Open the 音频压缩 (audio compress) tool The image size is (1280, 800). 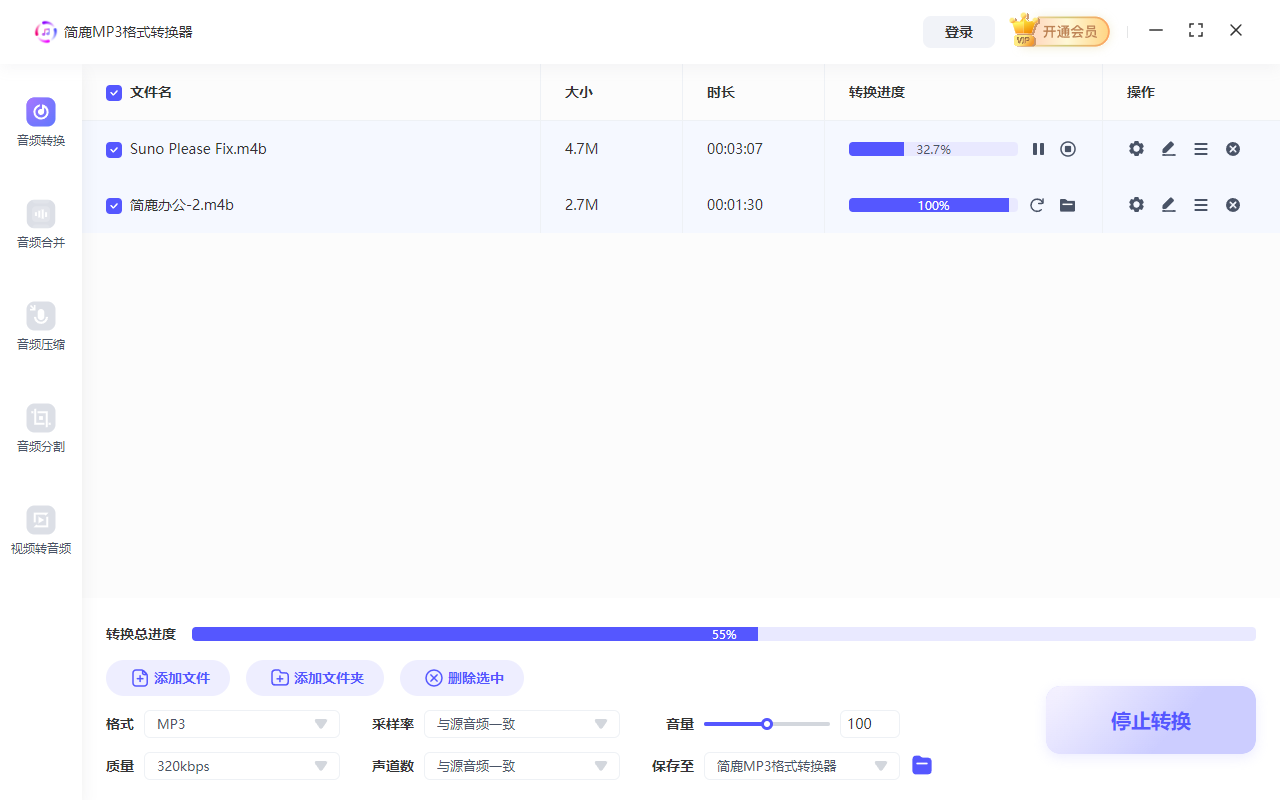pos(40,325)
